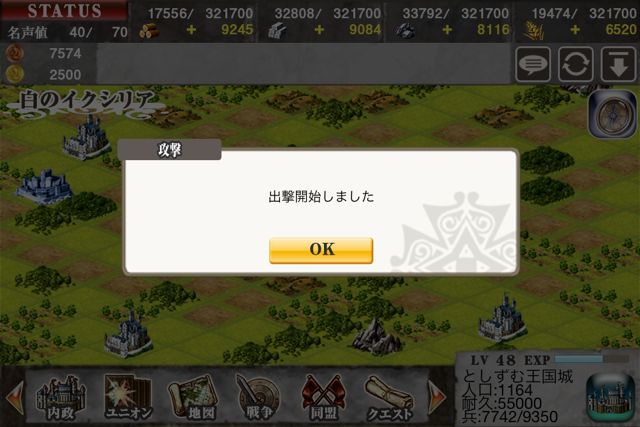Open the STATUS tab header

(x=64, y=11)
